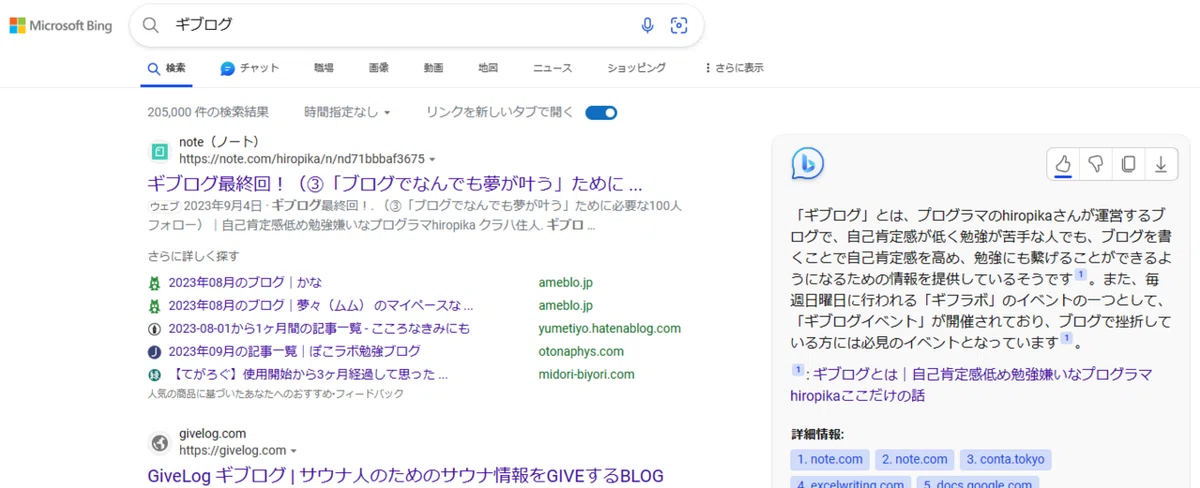Expand note.com URL dropdown arrow
Image resolution: width=1200 pixels, height=488 pixels.
click(x=433, y=160)
